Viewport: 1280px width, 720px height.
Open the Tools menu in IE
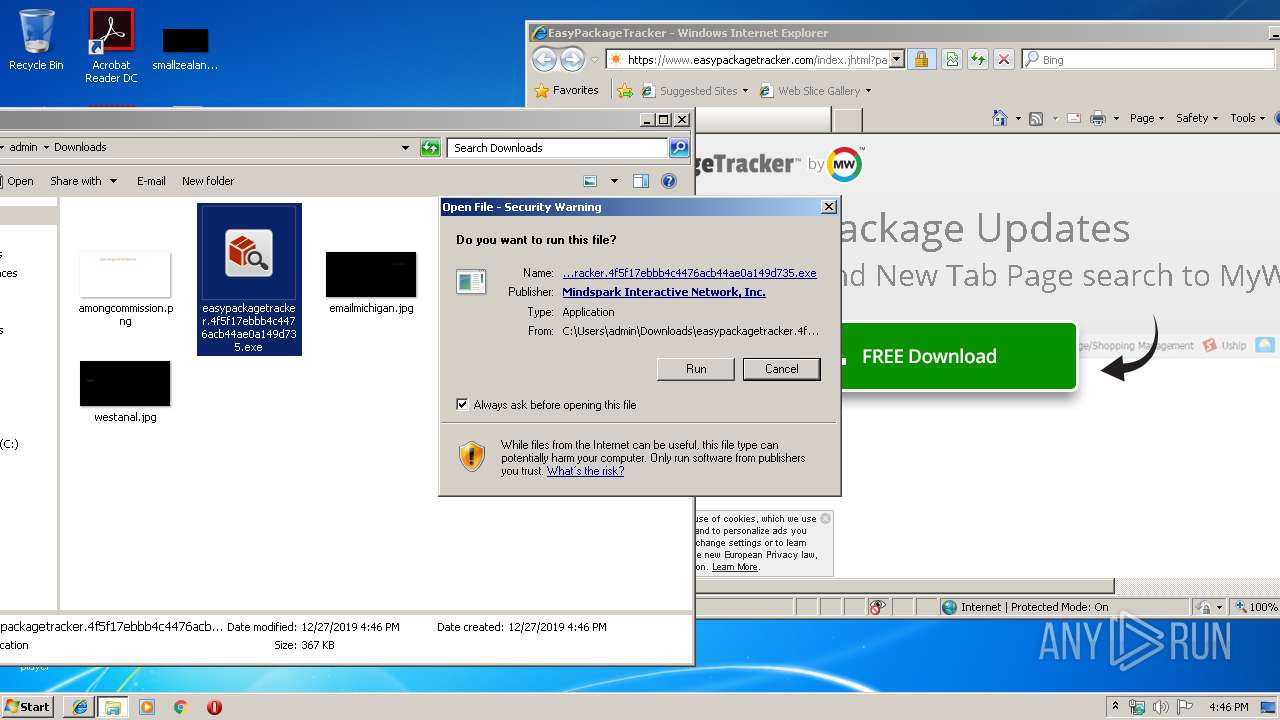click(1248, 118)
